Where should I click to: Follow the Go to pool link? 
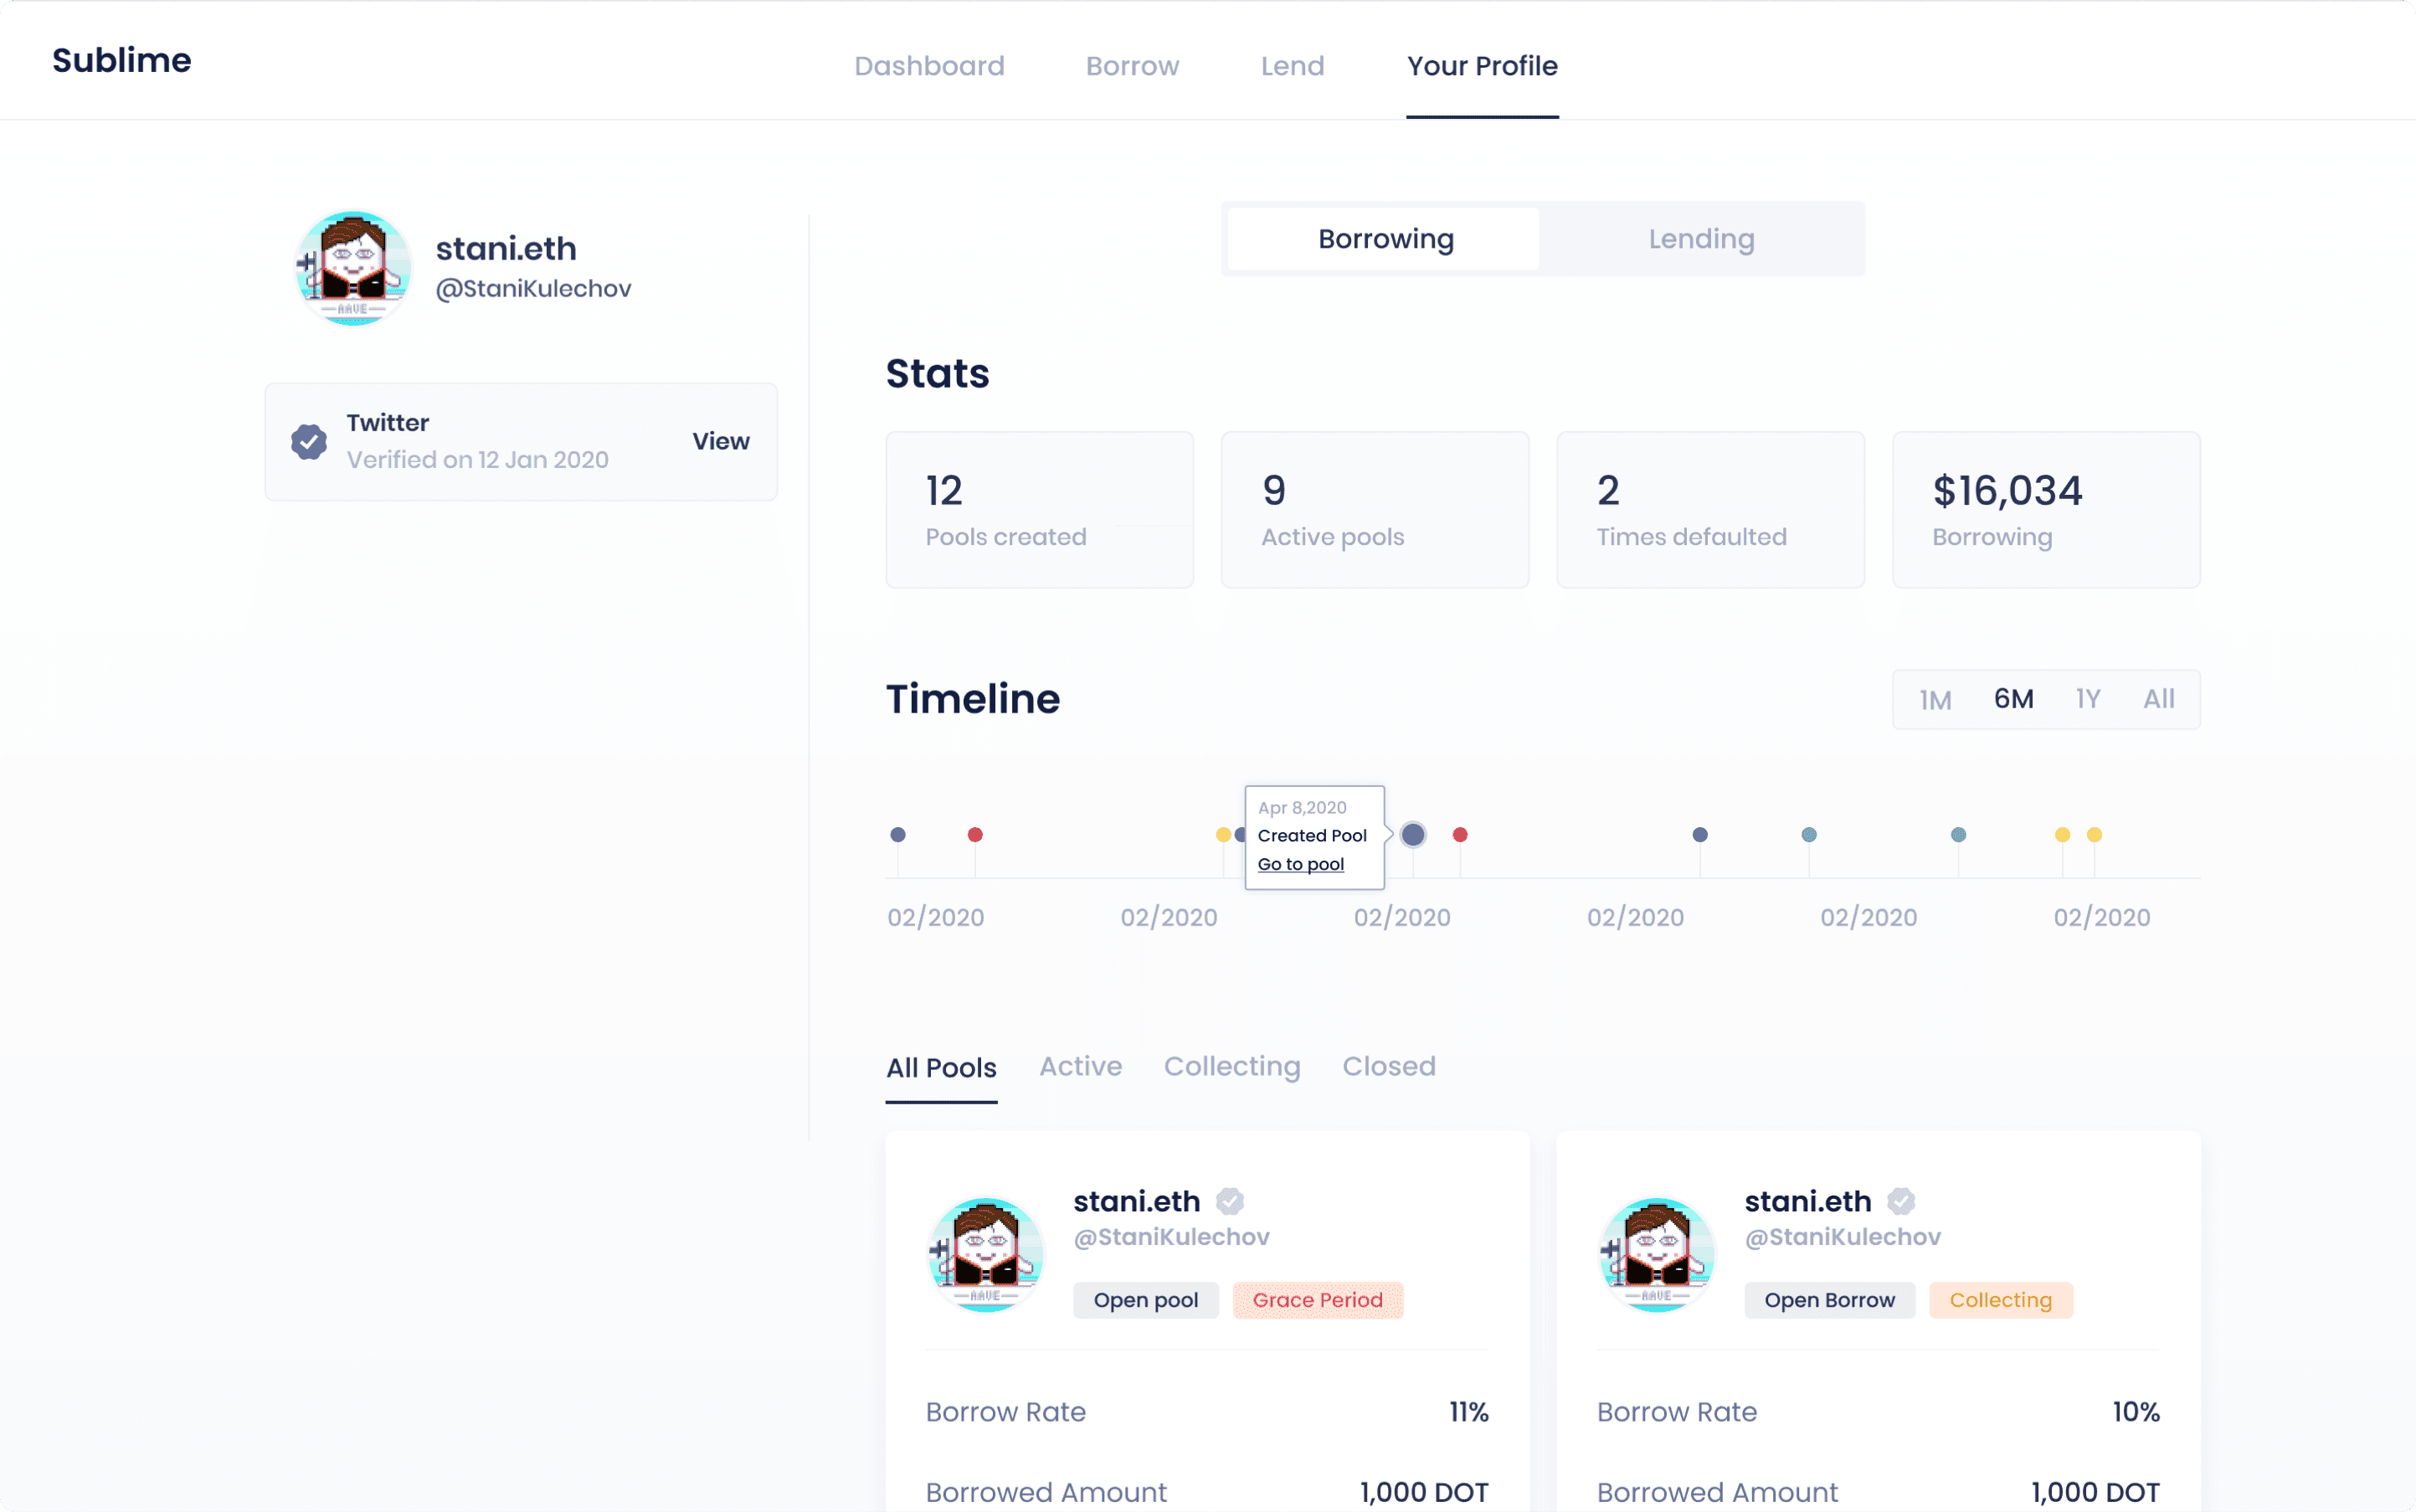click(1300, 864)
